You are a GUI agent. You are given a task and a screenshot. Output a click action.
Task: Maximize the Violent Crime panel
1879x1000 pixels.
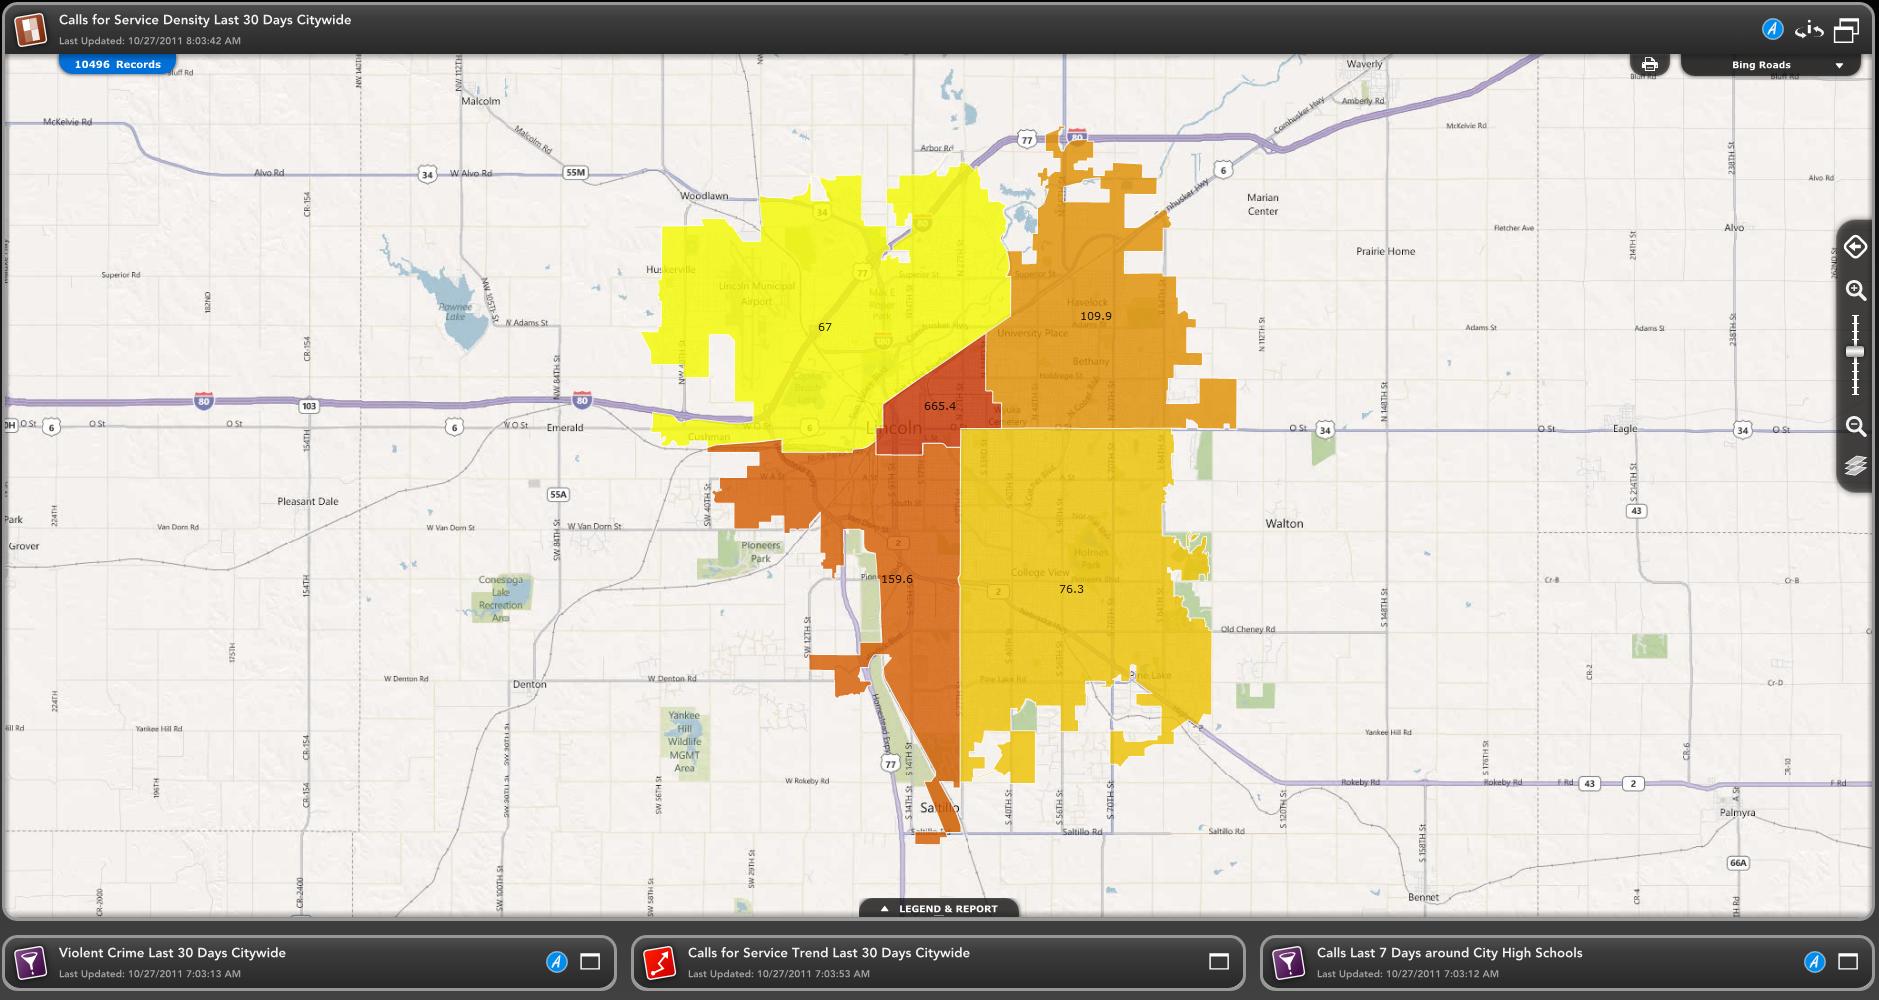pyautogui.click(x=590, y=962)
